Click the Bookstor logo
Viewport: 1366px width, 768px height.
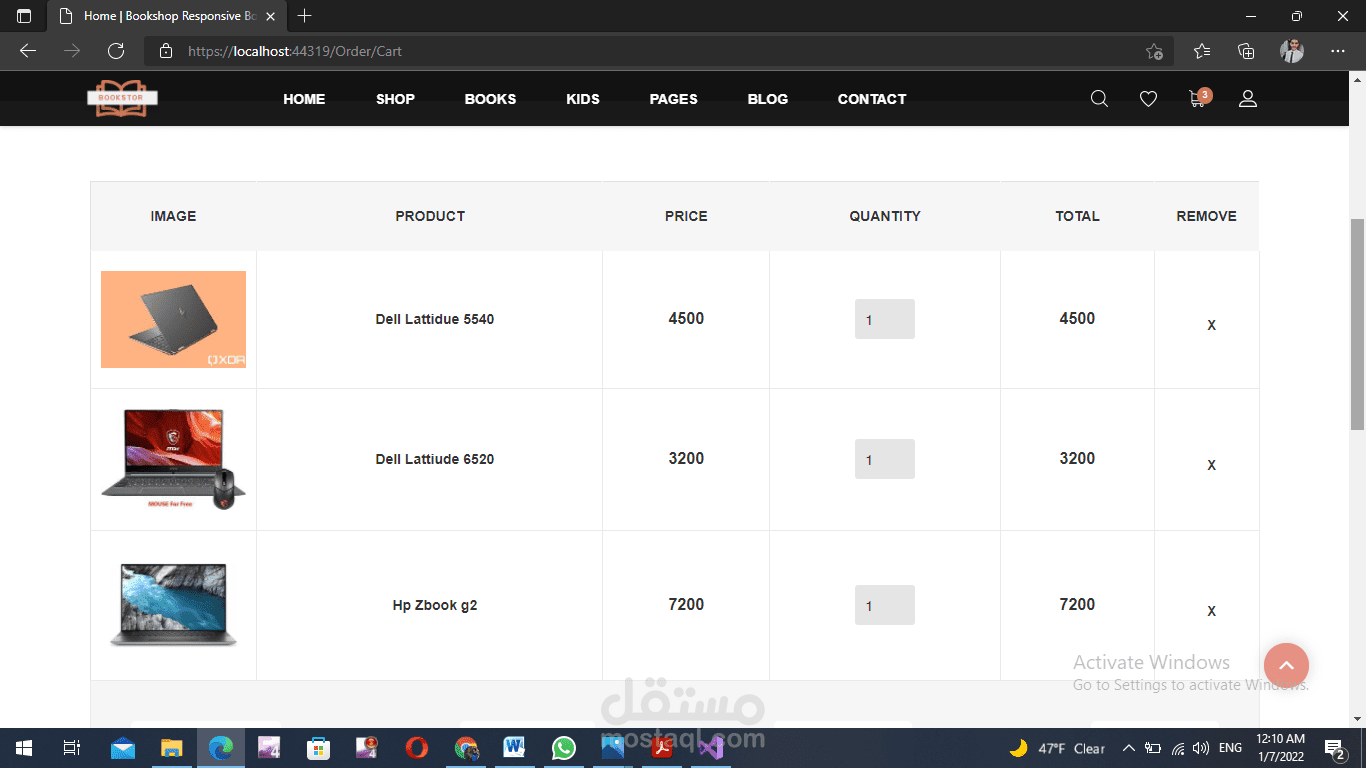click(x=122, y=98)
